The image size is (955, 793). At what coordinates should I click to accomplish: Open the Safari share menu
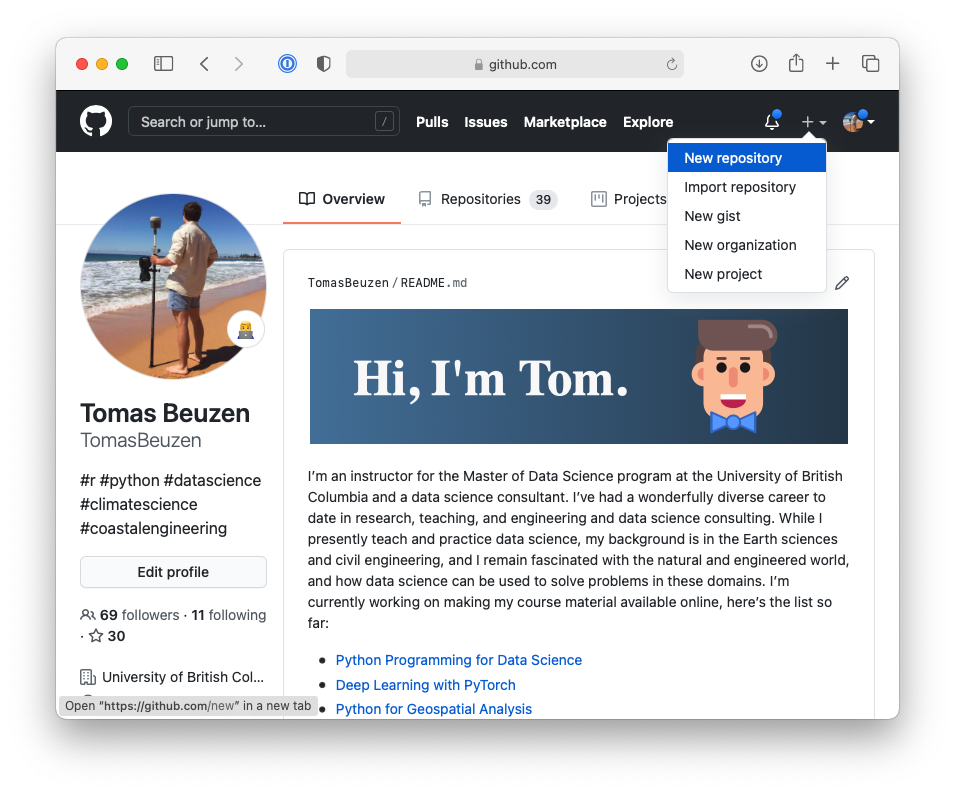[796, 63]
